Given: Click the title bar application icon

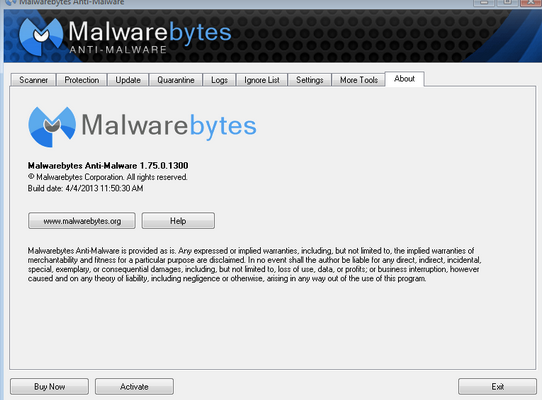Looking at the screenshot, I should (10, 2).
